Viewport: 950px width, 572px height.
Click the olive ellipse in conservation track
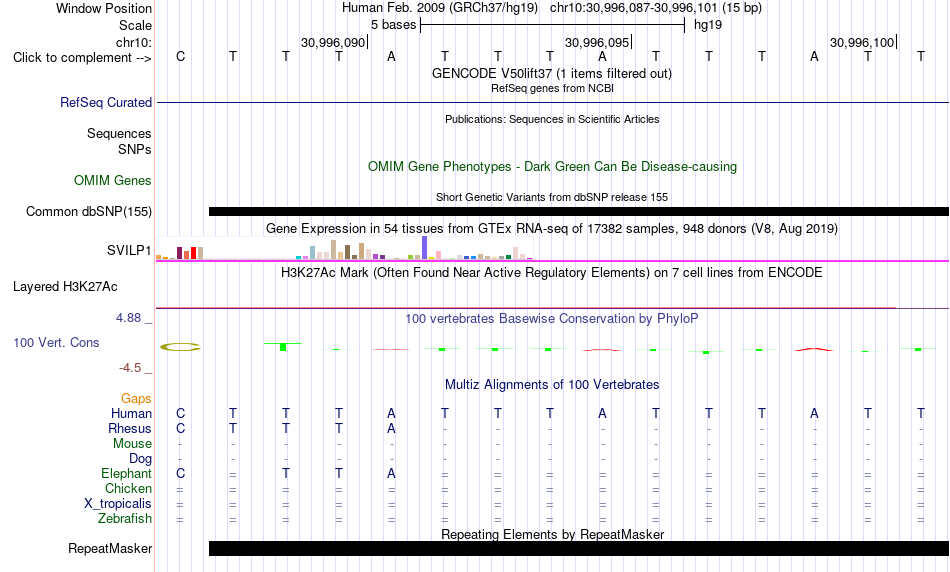point(180,347)
